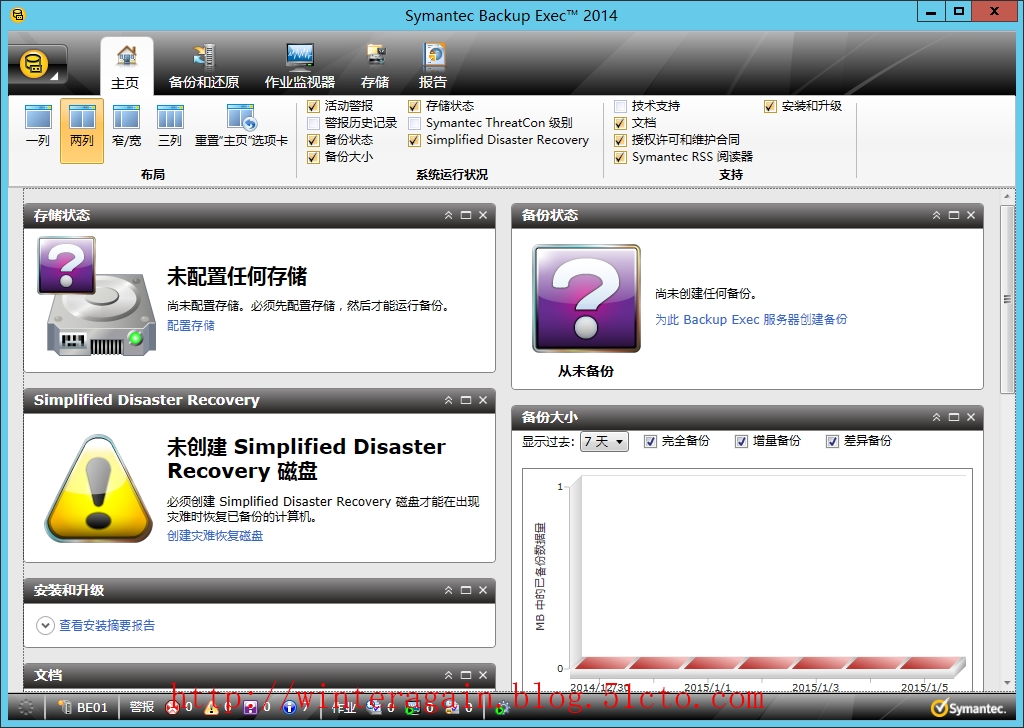Click the Symantec logo in status bar
Viewport: 1024px width, 728px height.
[968, 708]
